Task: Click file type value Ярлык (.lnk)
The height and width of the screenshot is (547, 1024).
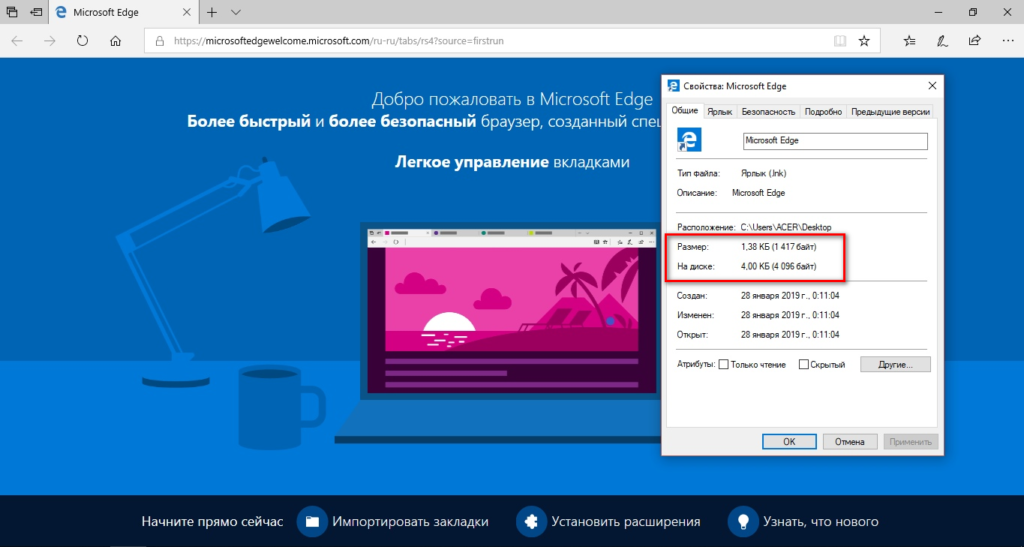Action: pyautogui.click(x=763, y=173)
